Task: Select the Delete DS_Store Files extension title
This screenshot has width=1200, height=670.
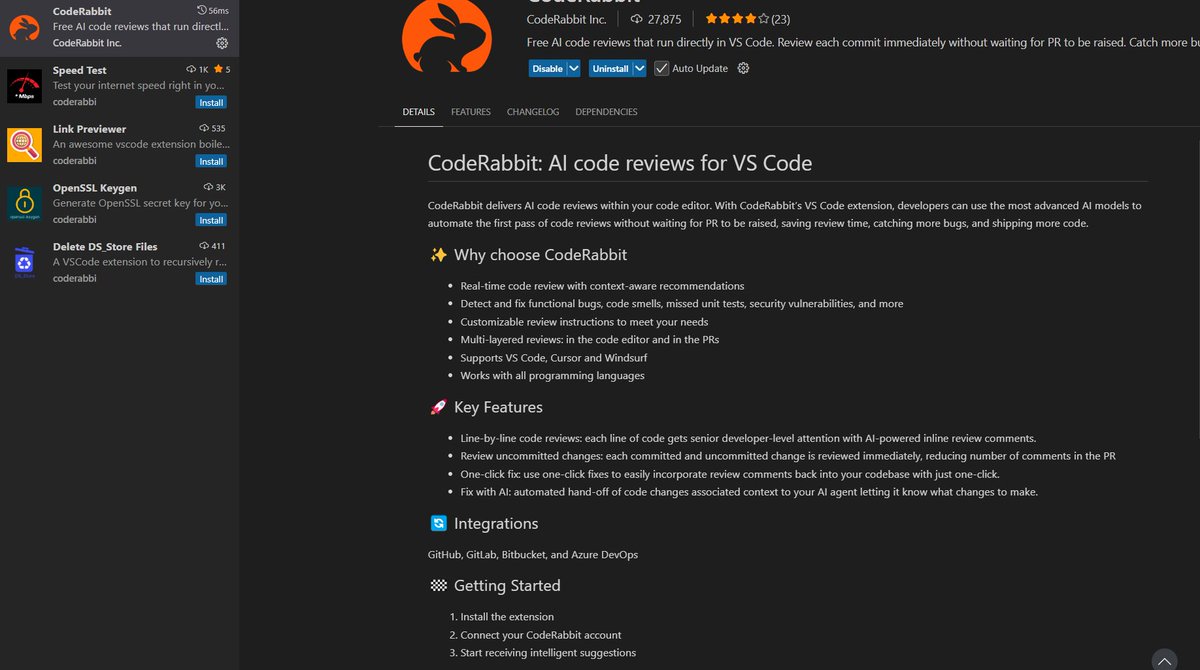Action: coord(105,246)
